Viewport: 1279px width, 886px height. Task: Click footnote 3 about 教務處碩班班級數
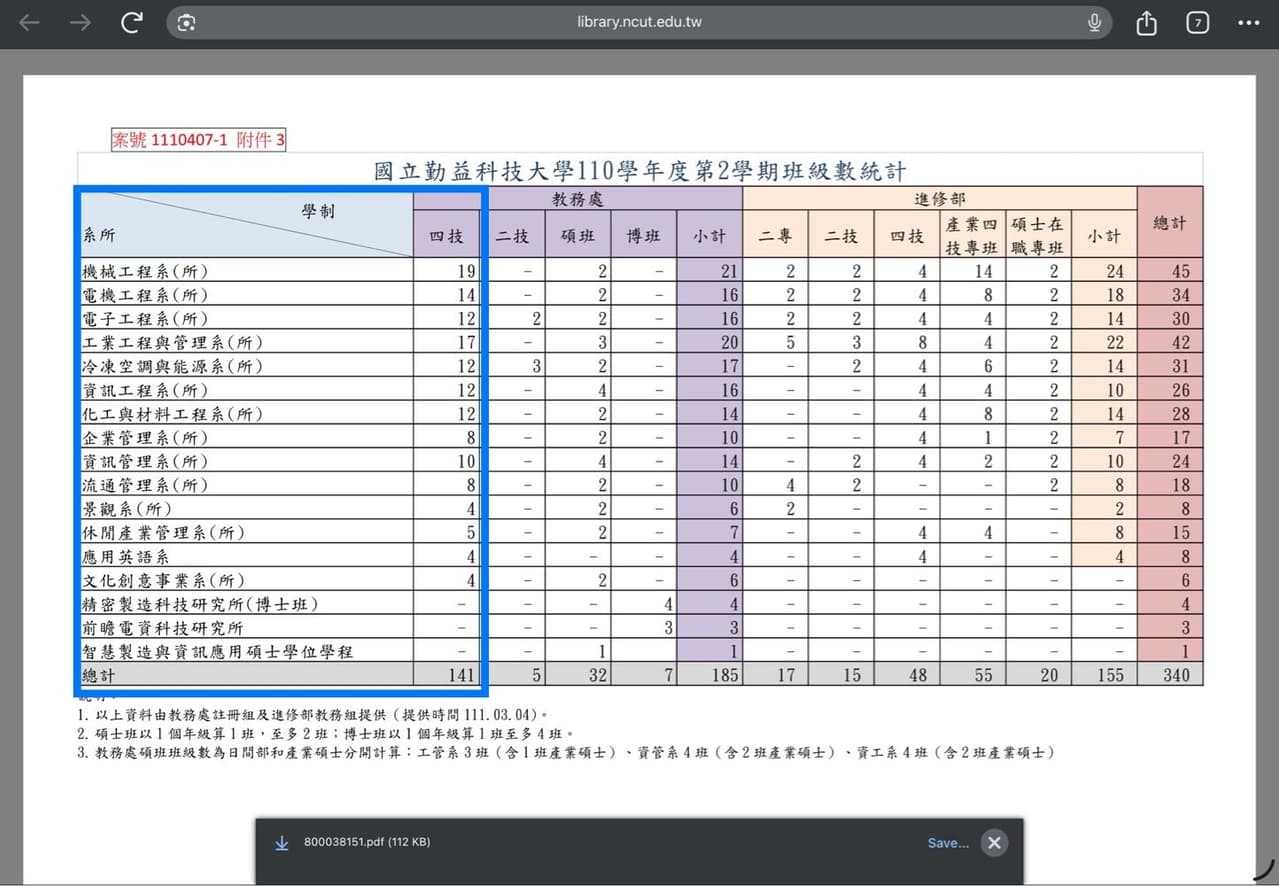coord(566,752)
